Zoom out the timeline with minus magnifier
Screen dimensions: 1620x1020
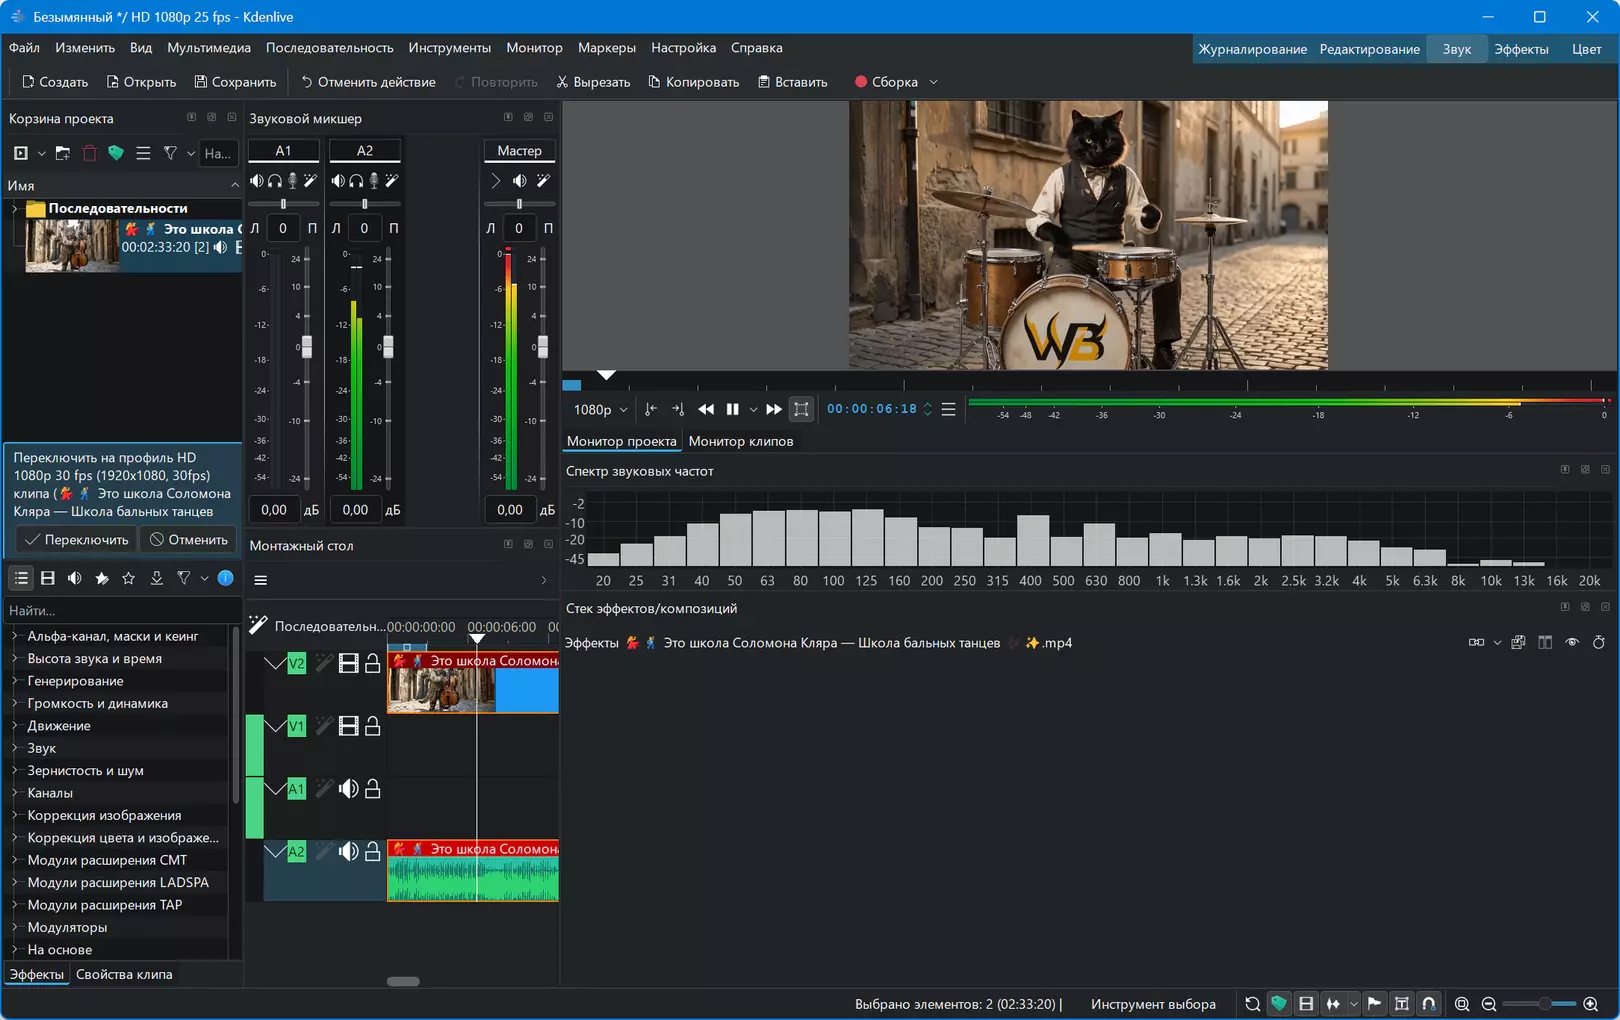pos(1489,1004)
